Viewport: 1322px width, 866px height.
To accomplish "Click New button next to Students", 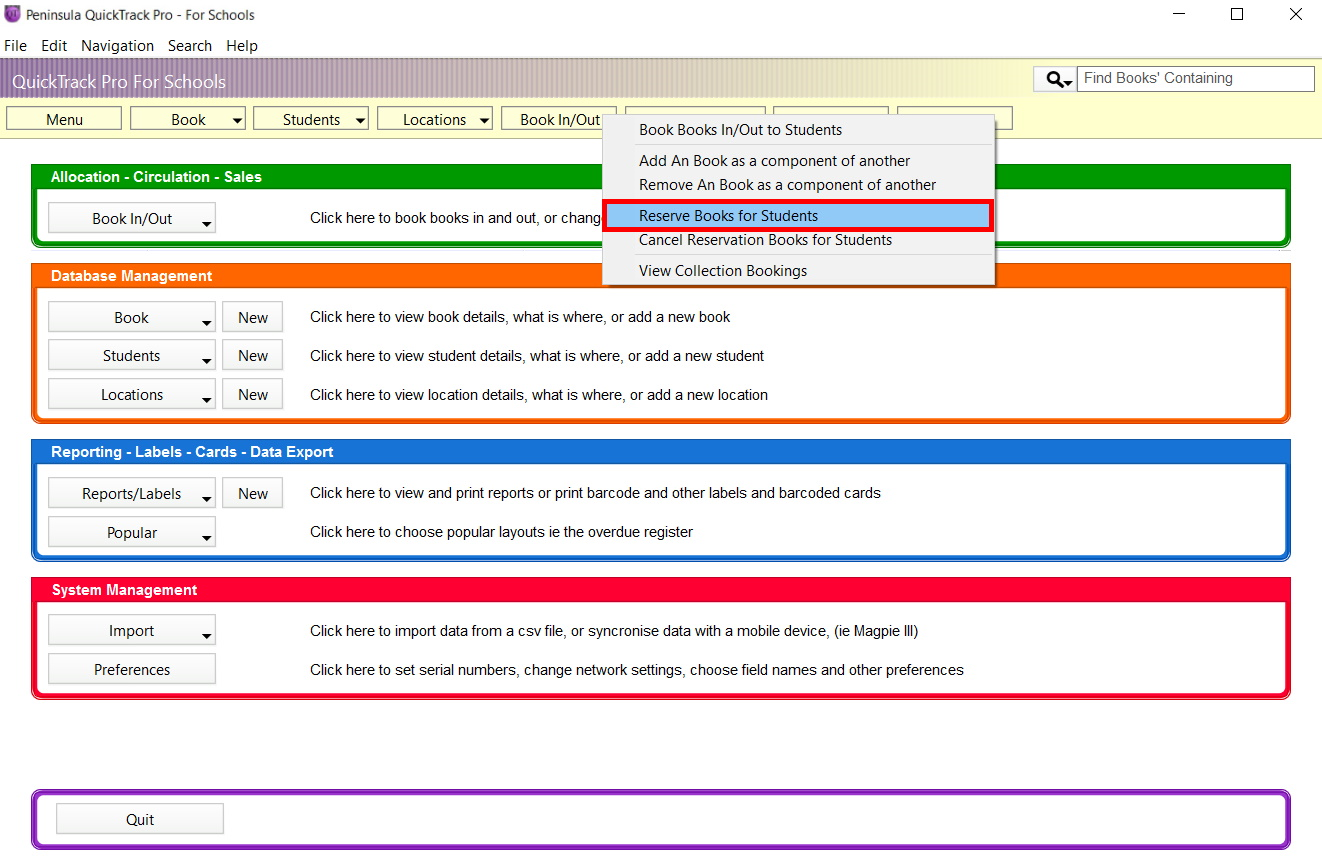I will click(x=253, y=356).
